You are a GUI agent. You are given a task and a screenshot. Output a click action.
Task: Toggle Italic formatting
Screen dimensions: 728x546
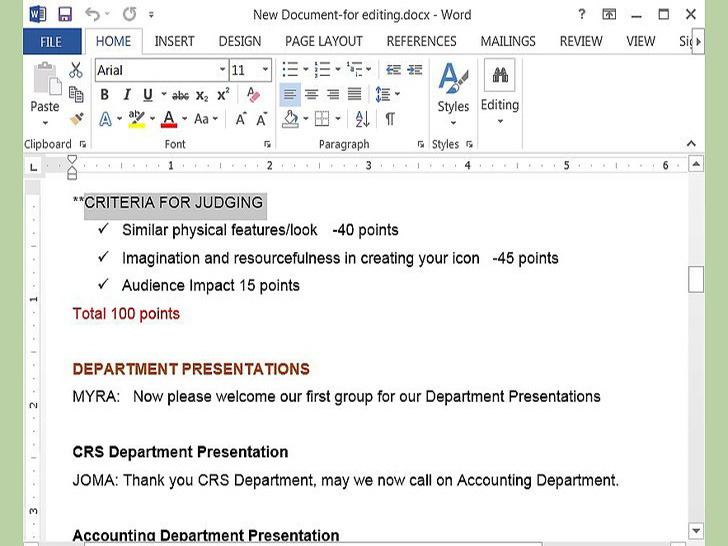(127, 95)
